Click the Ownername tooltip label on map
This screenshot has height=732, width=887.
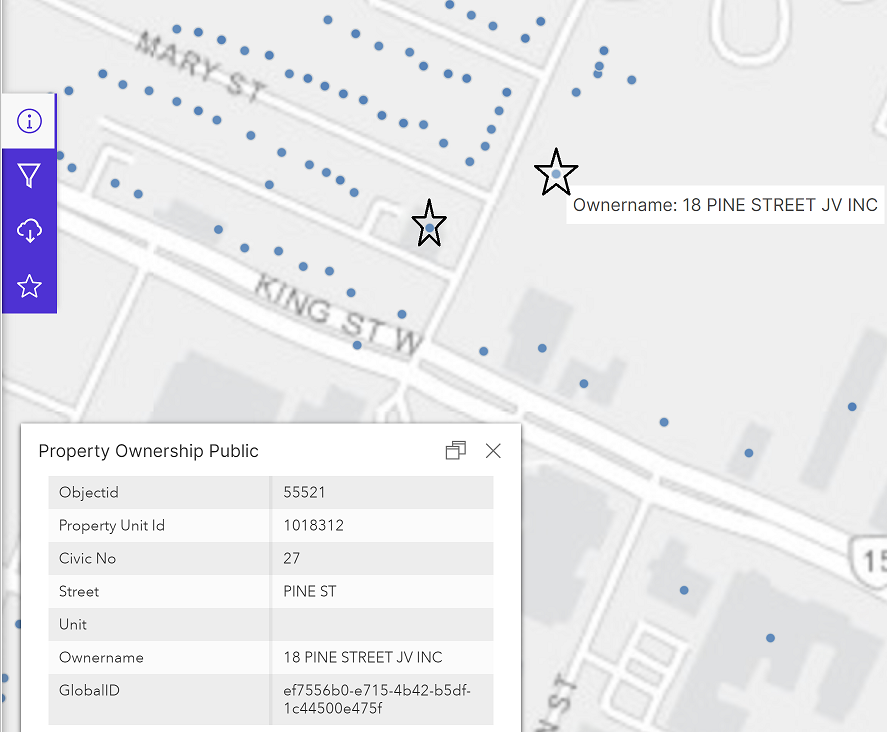click(724, 205)
